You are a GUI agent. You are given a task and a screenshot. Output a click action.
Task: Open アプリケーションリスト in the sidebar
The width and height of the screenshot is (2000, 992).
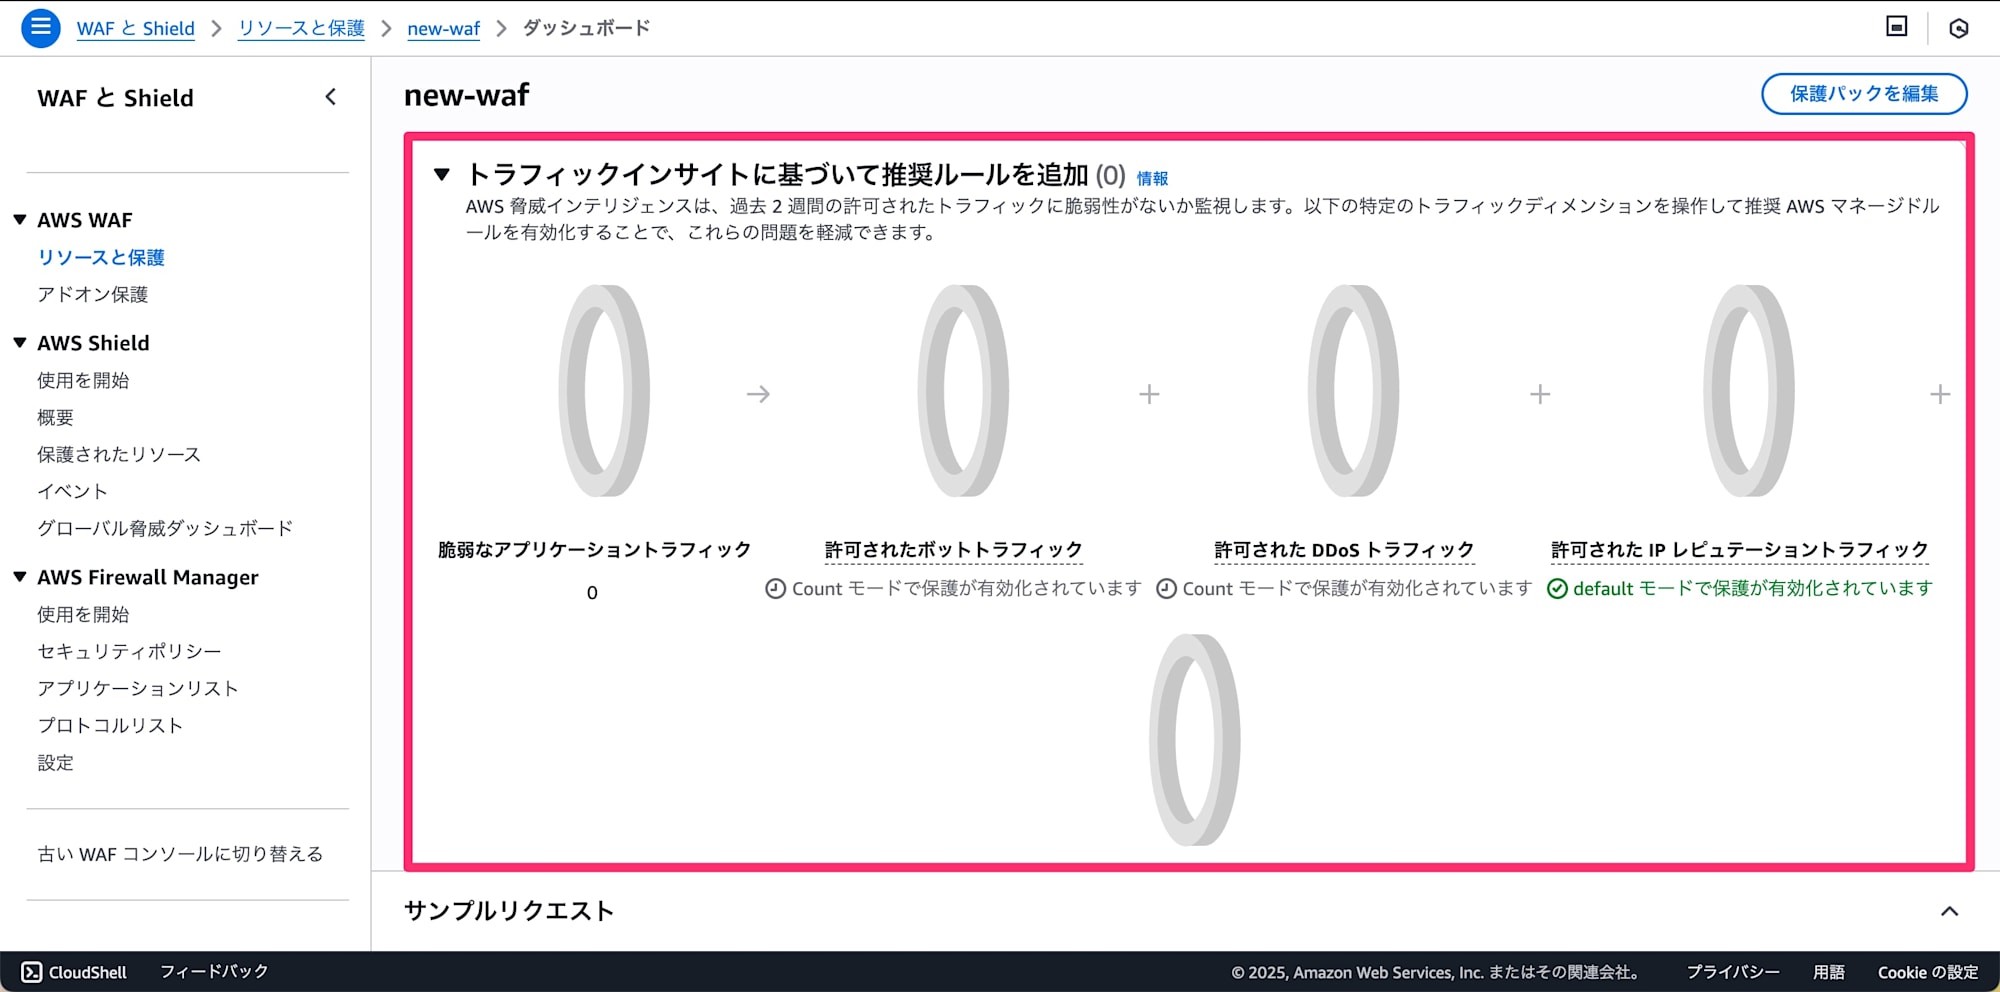(138, 688)
